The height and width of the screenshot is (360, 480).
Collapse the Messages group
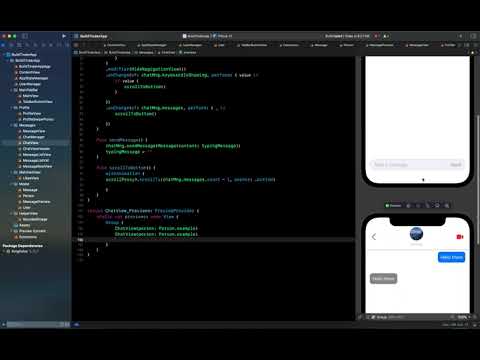[x=12, y=125]
